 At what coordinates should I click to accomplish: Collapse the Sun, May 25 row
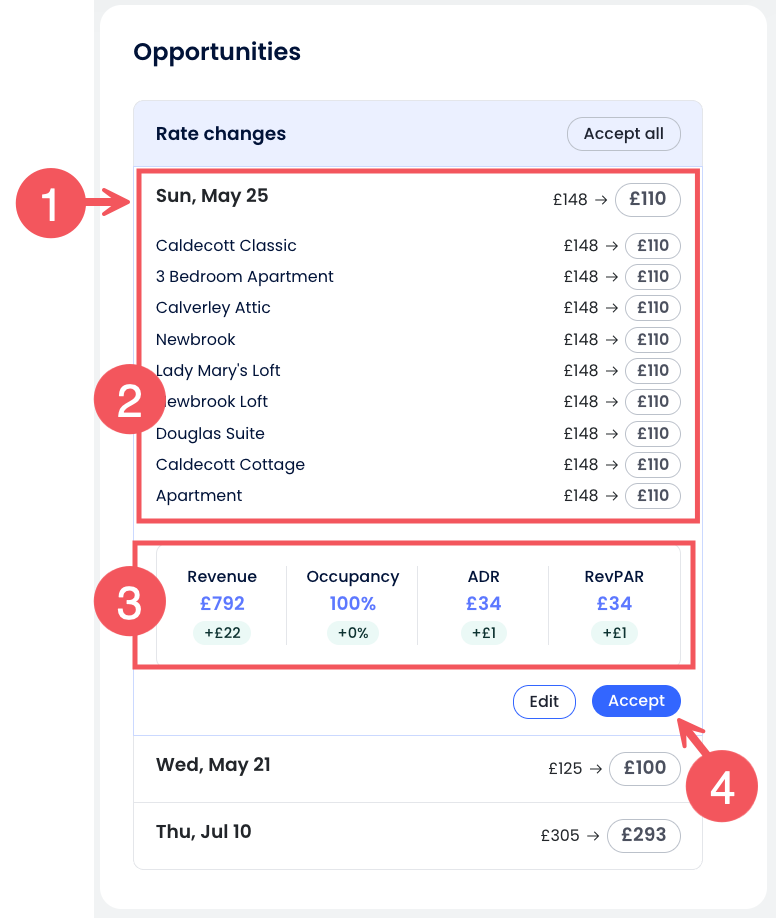212,196
